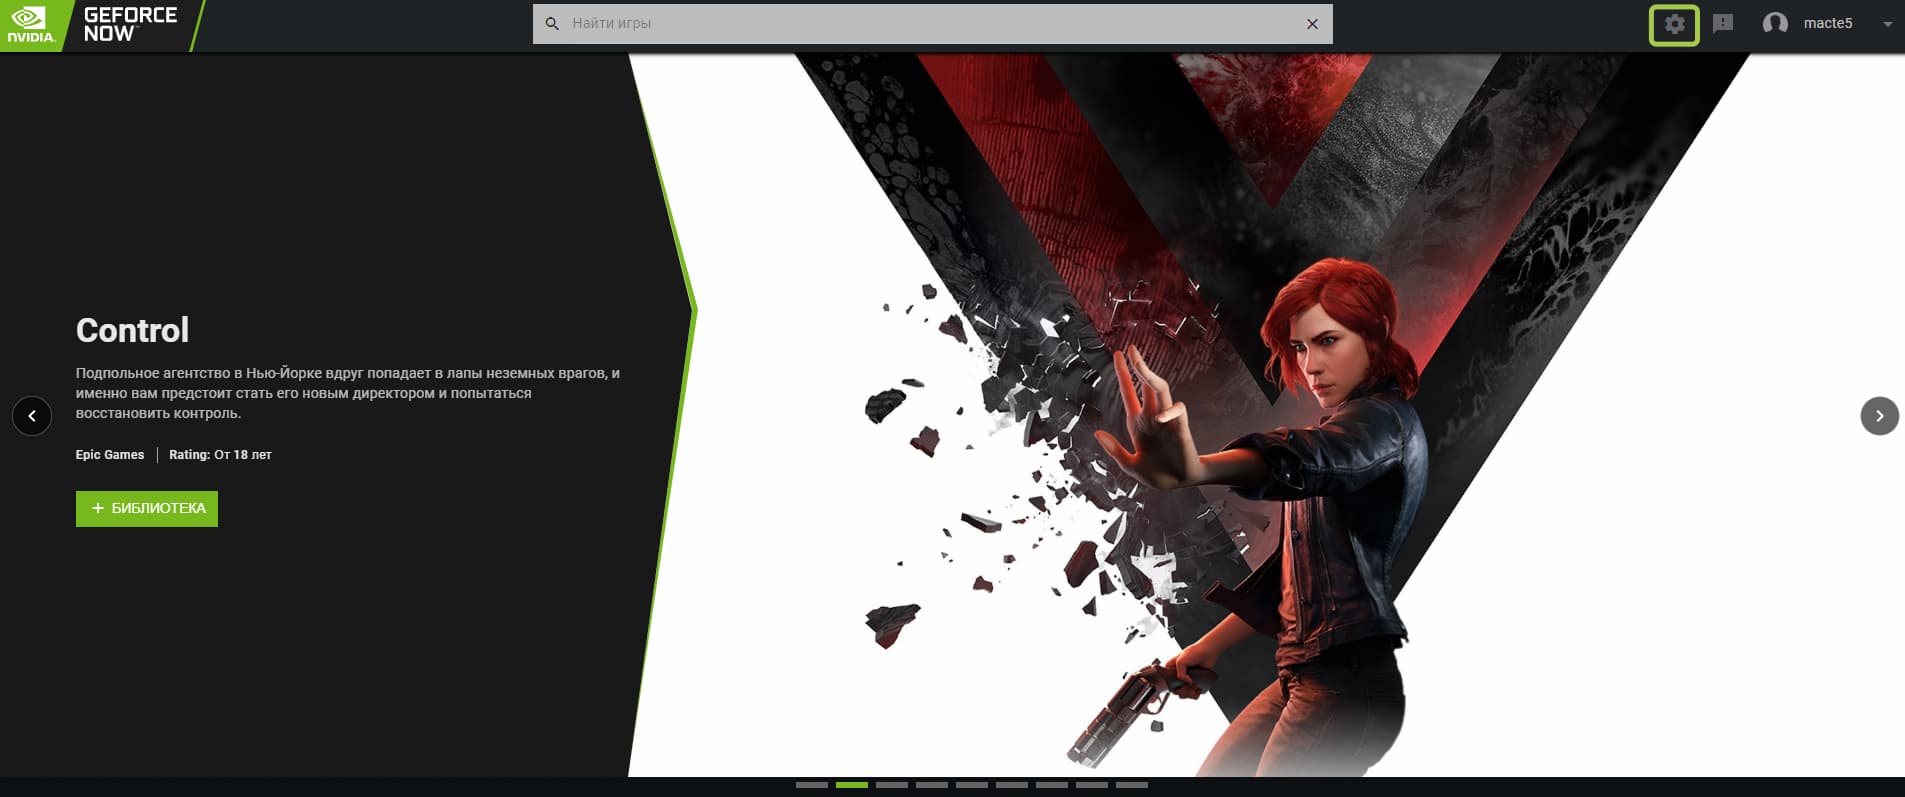Click the Control description starting with Подпольное агентство
Image resolution: width=1905 pixels, height=797 pixels.
[348, 393]
